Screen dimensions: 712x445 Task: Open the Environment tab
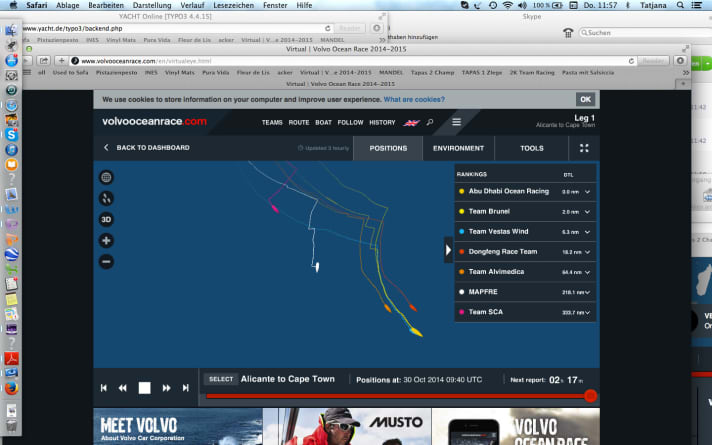point(458,148)
